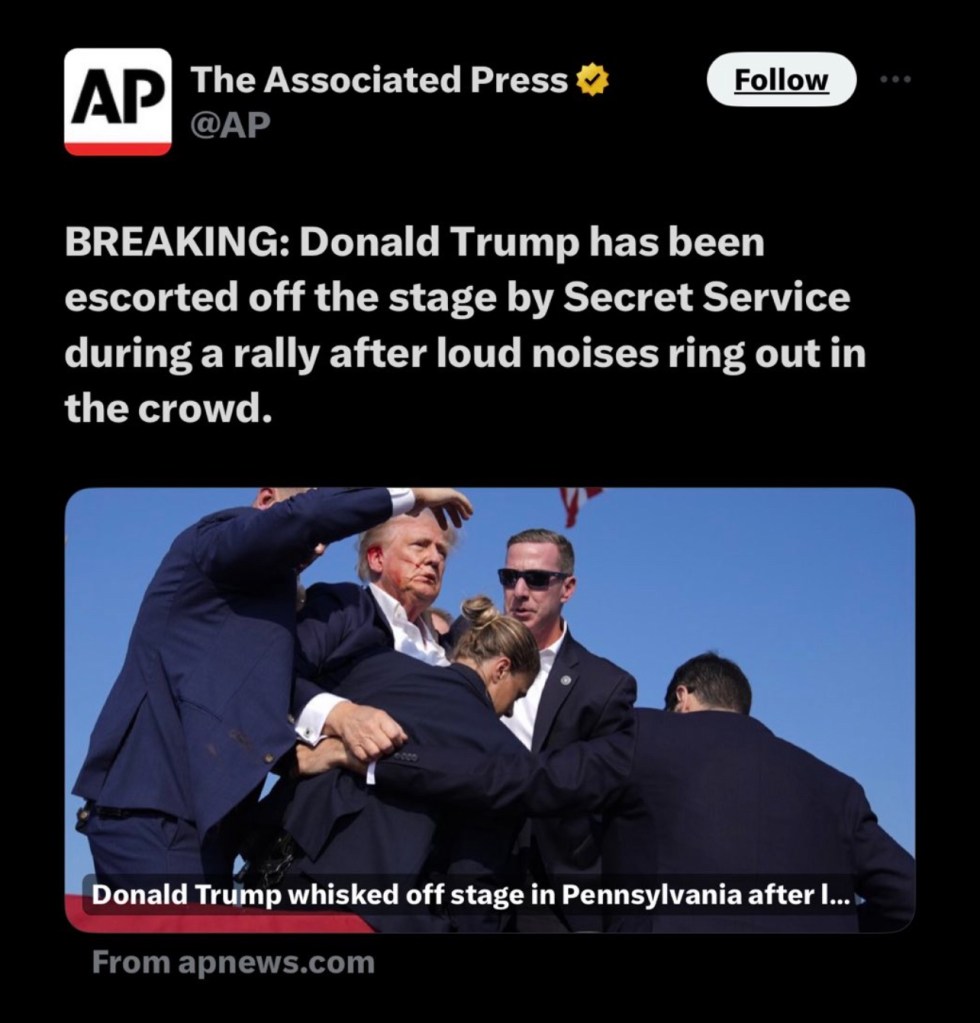Click 'the crowd.' ending the post text
This screenshot has width=980, height=1023.
pos(168,409)
